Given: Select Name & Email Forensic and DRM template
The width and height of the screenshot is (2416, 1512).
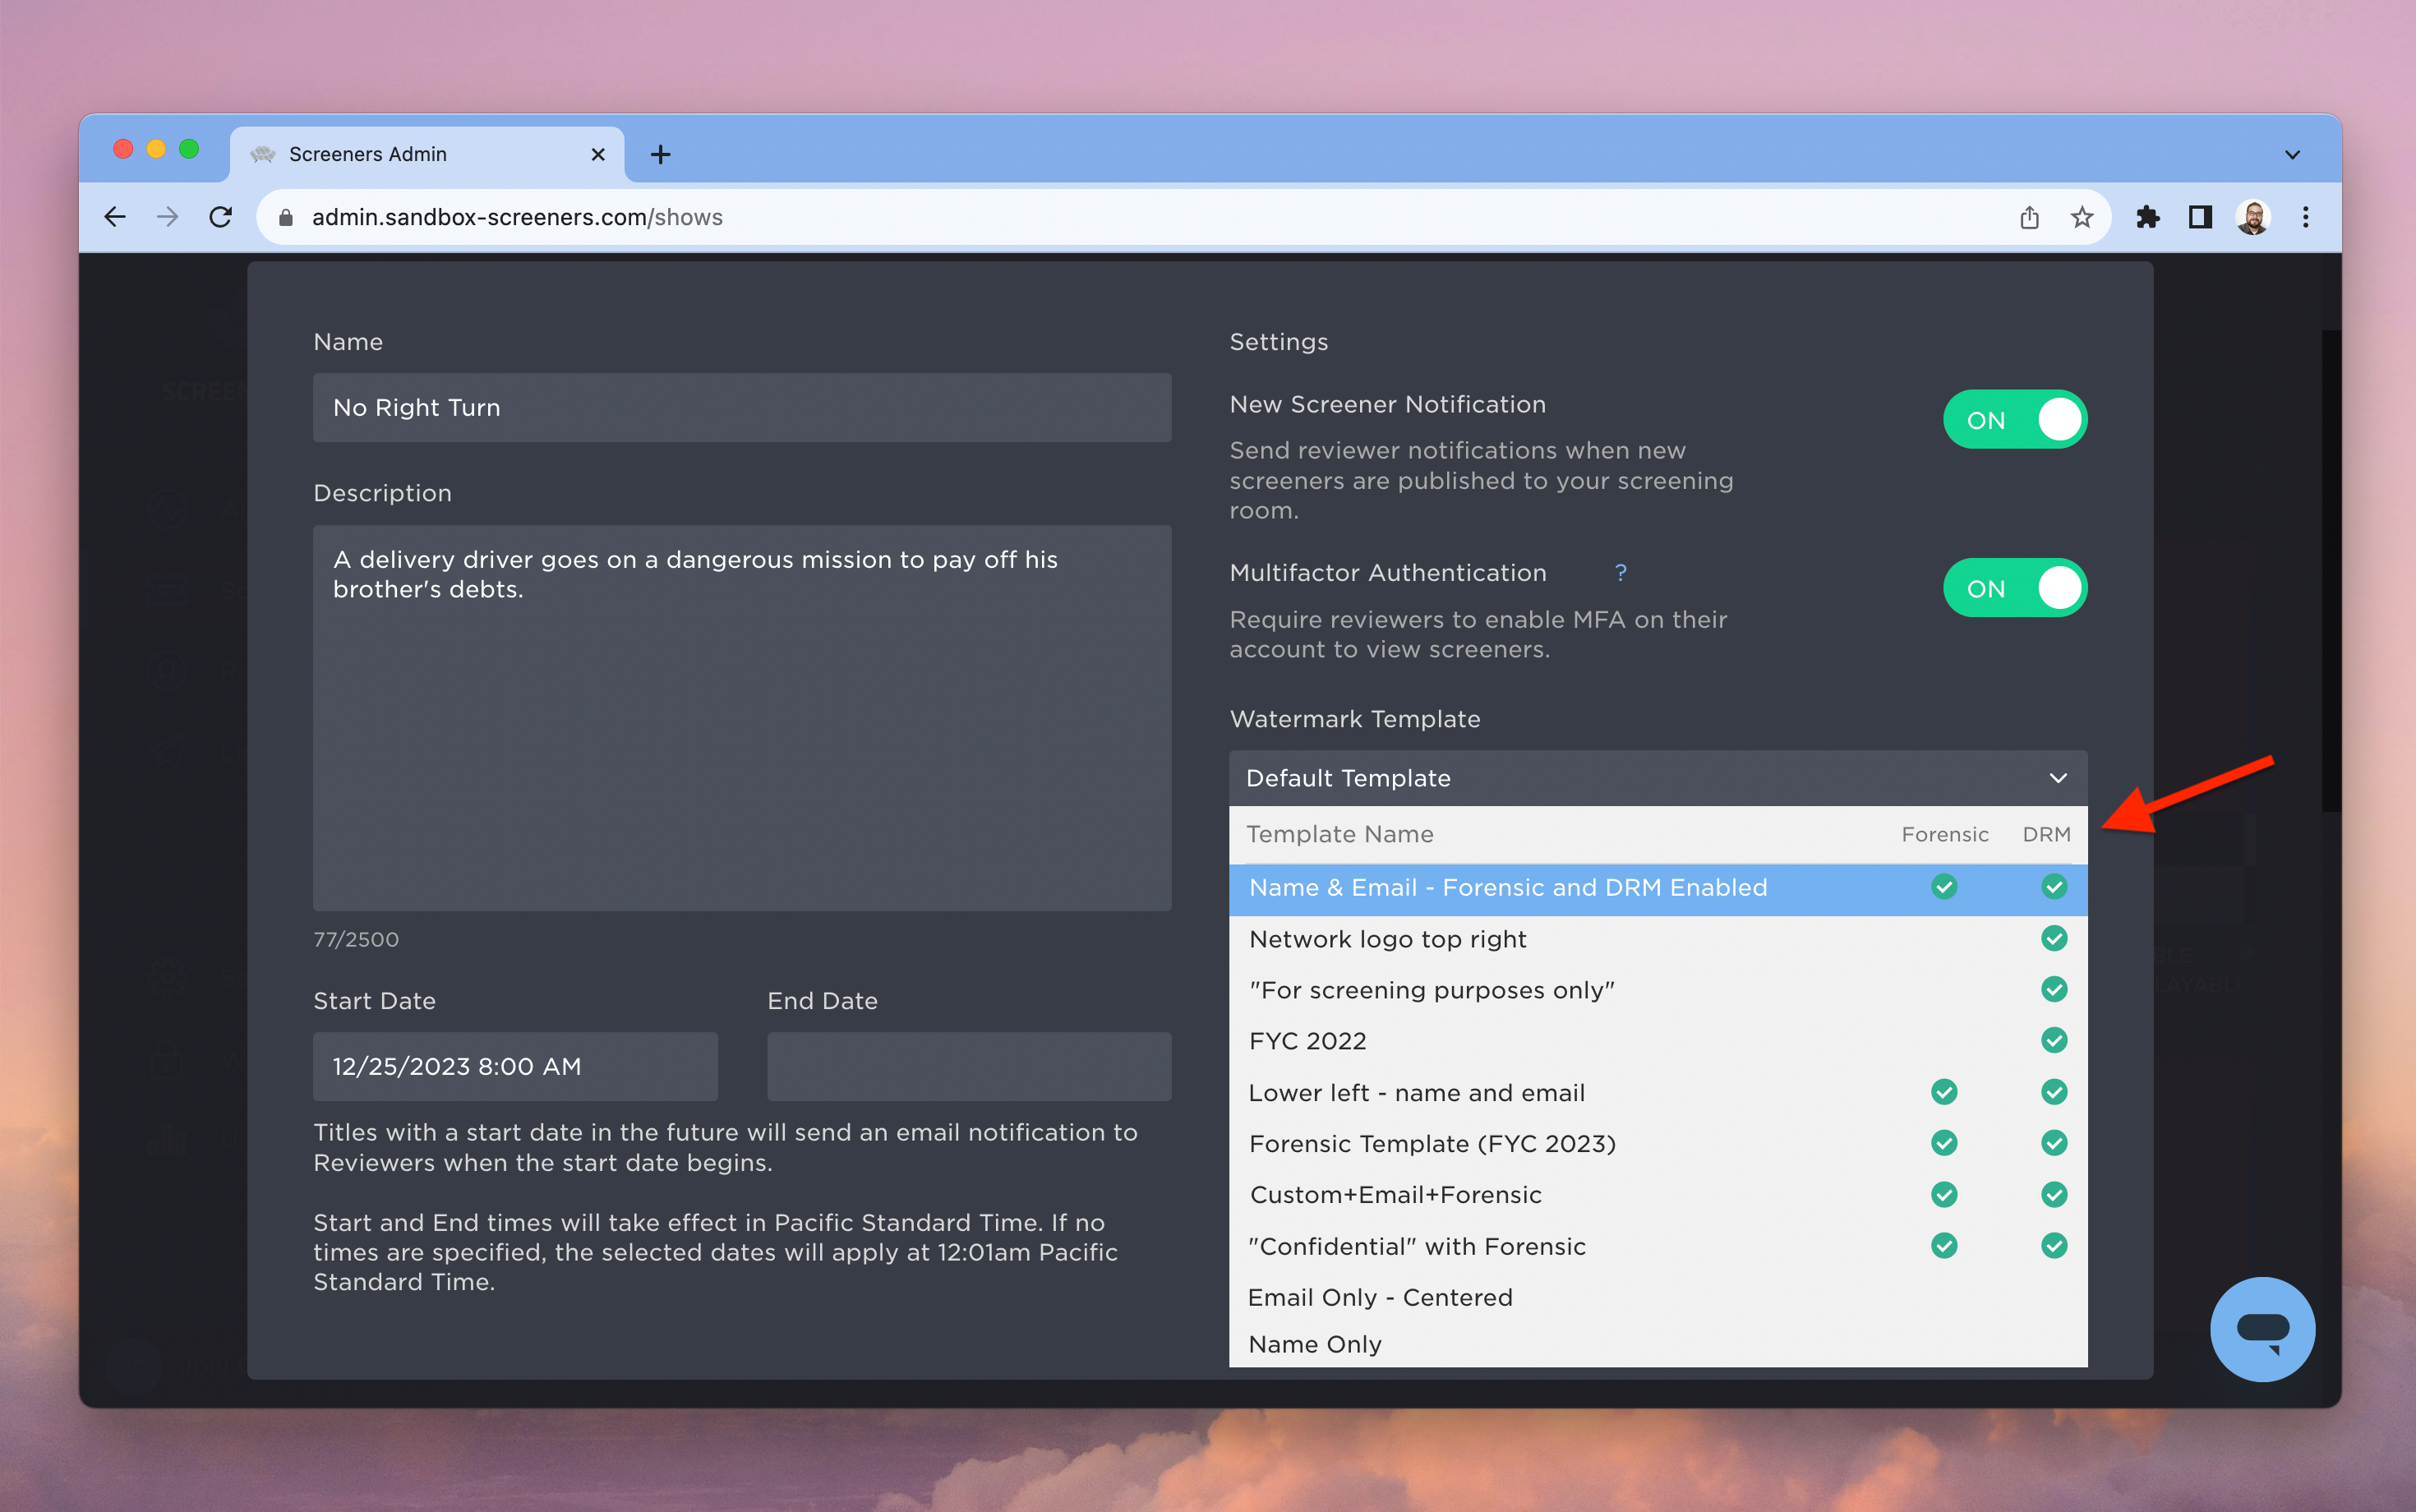Looking at the screenshot, I should (x=1507, y=888).
